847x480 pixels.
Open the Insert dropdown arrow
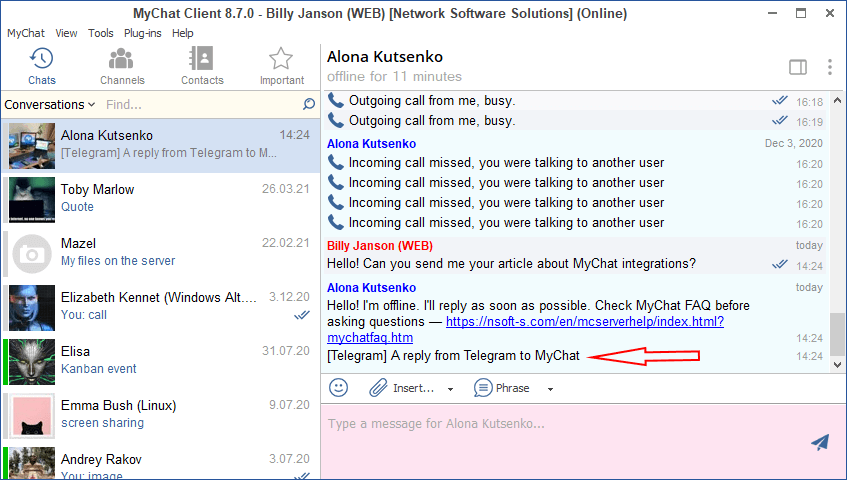[450, 389]
